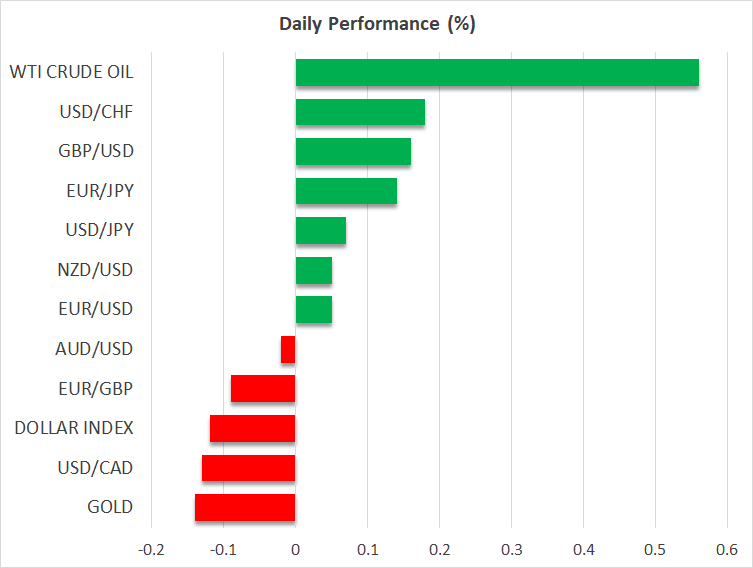Image resolution: width=753 pixels, height=568 pixels.
Task: Click the WTI Crude Oil green bar
Action: 497,73
